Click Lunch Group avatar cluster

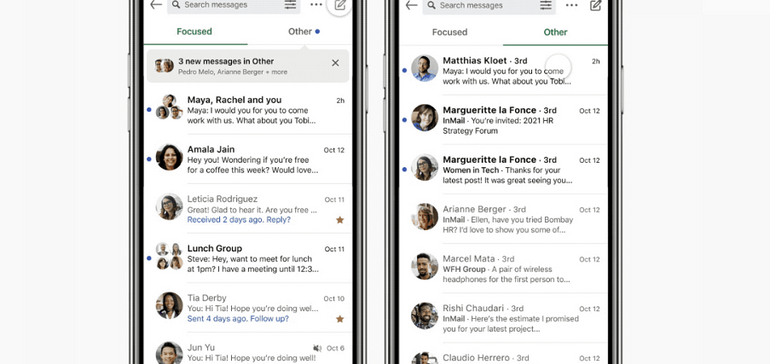point(169,256)
